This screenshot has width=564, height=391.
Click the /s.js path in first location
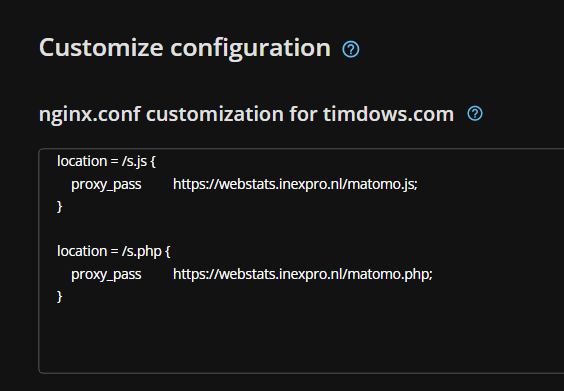(134, 161)
